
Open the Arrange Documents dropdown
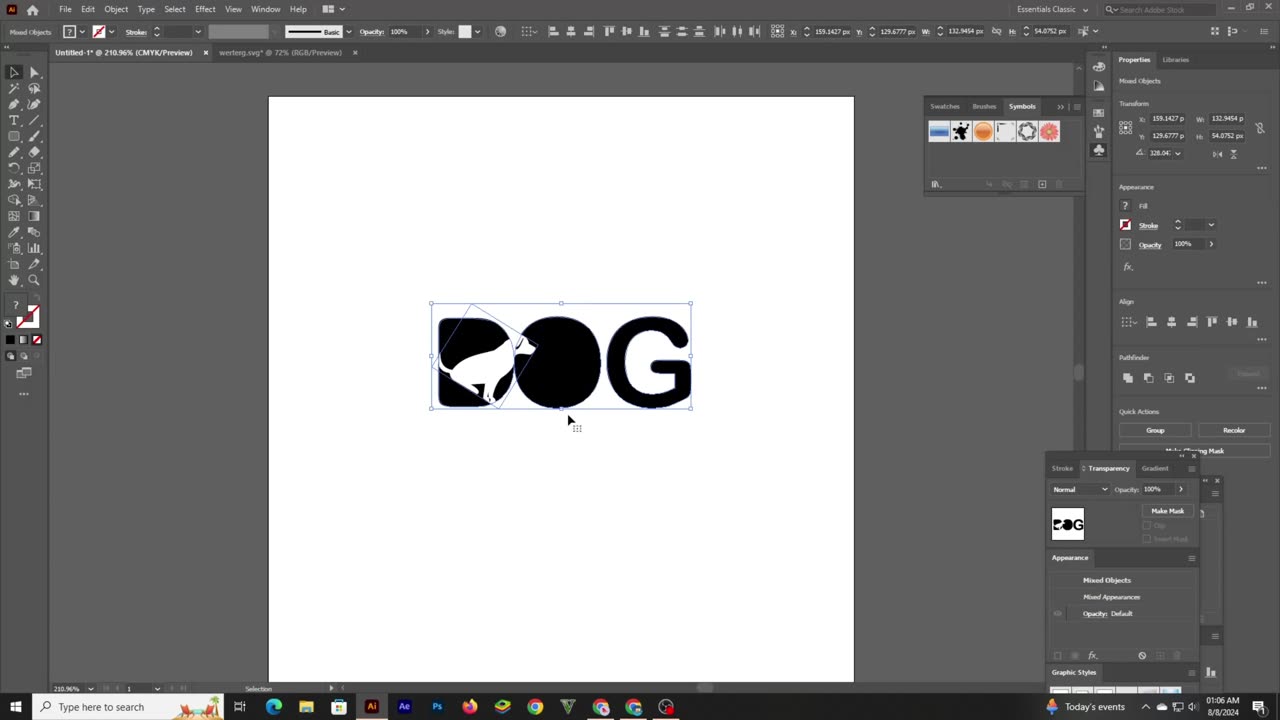[333, 9]
